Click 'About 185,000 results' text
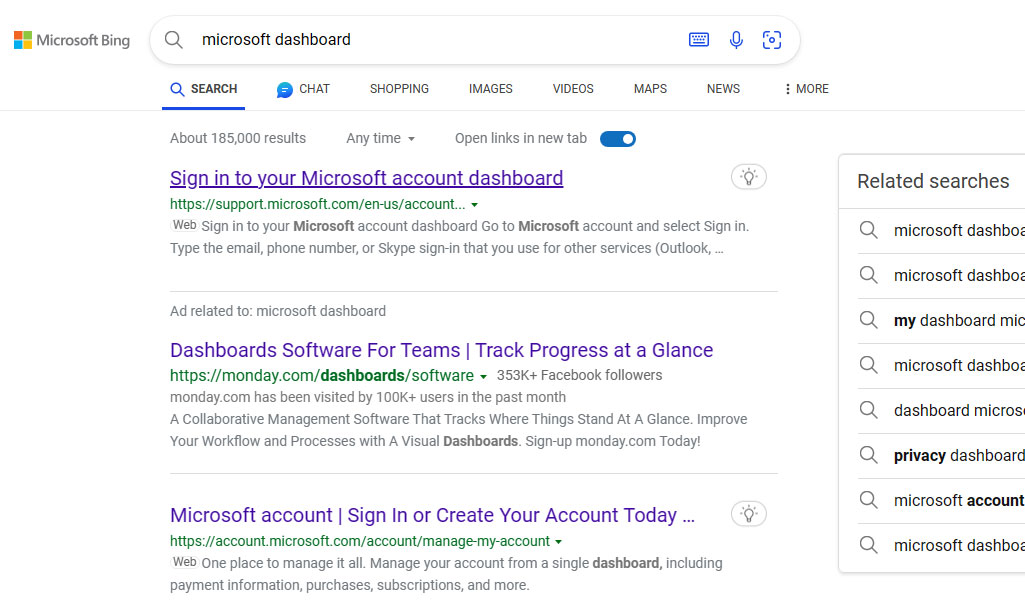Viewport: 1025px width, 601px height. coord(238,139)
